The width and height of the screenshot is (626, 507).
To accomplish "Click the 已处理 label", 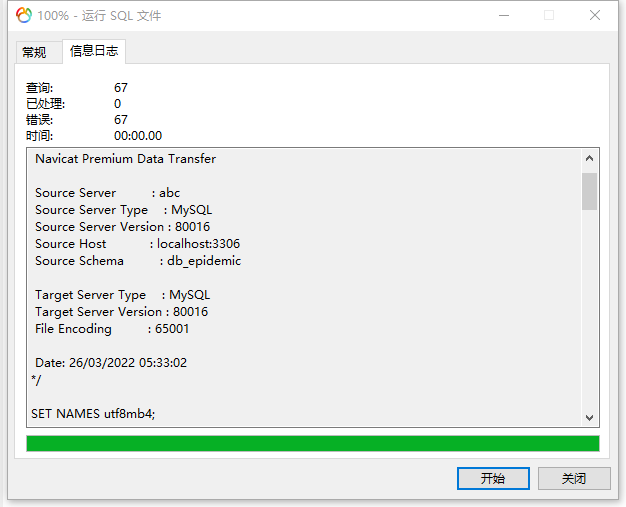I will point(45,103).
